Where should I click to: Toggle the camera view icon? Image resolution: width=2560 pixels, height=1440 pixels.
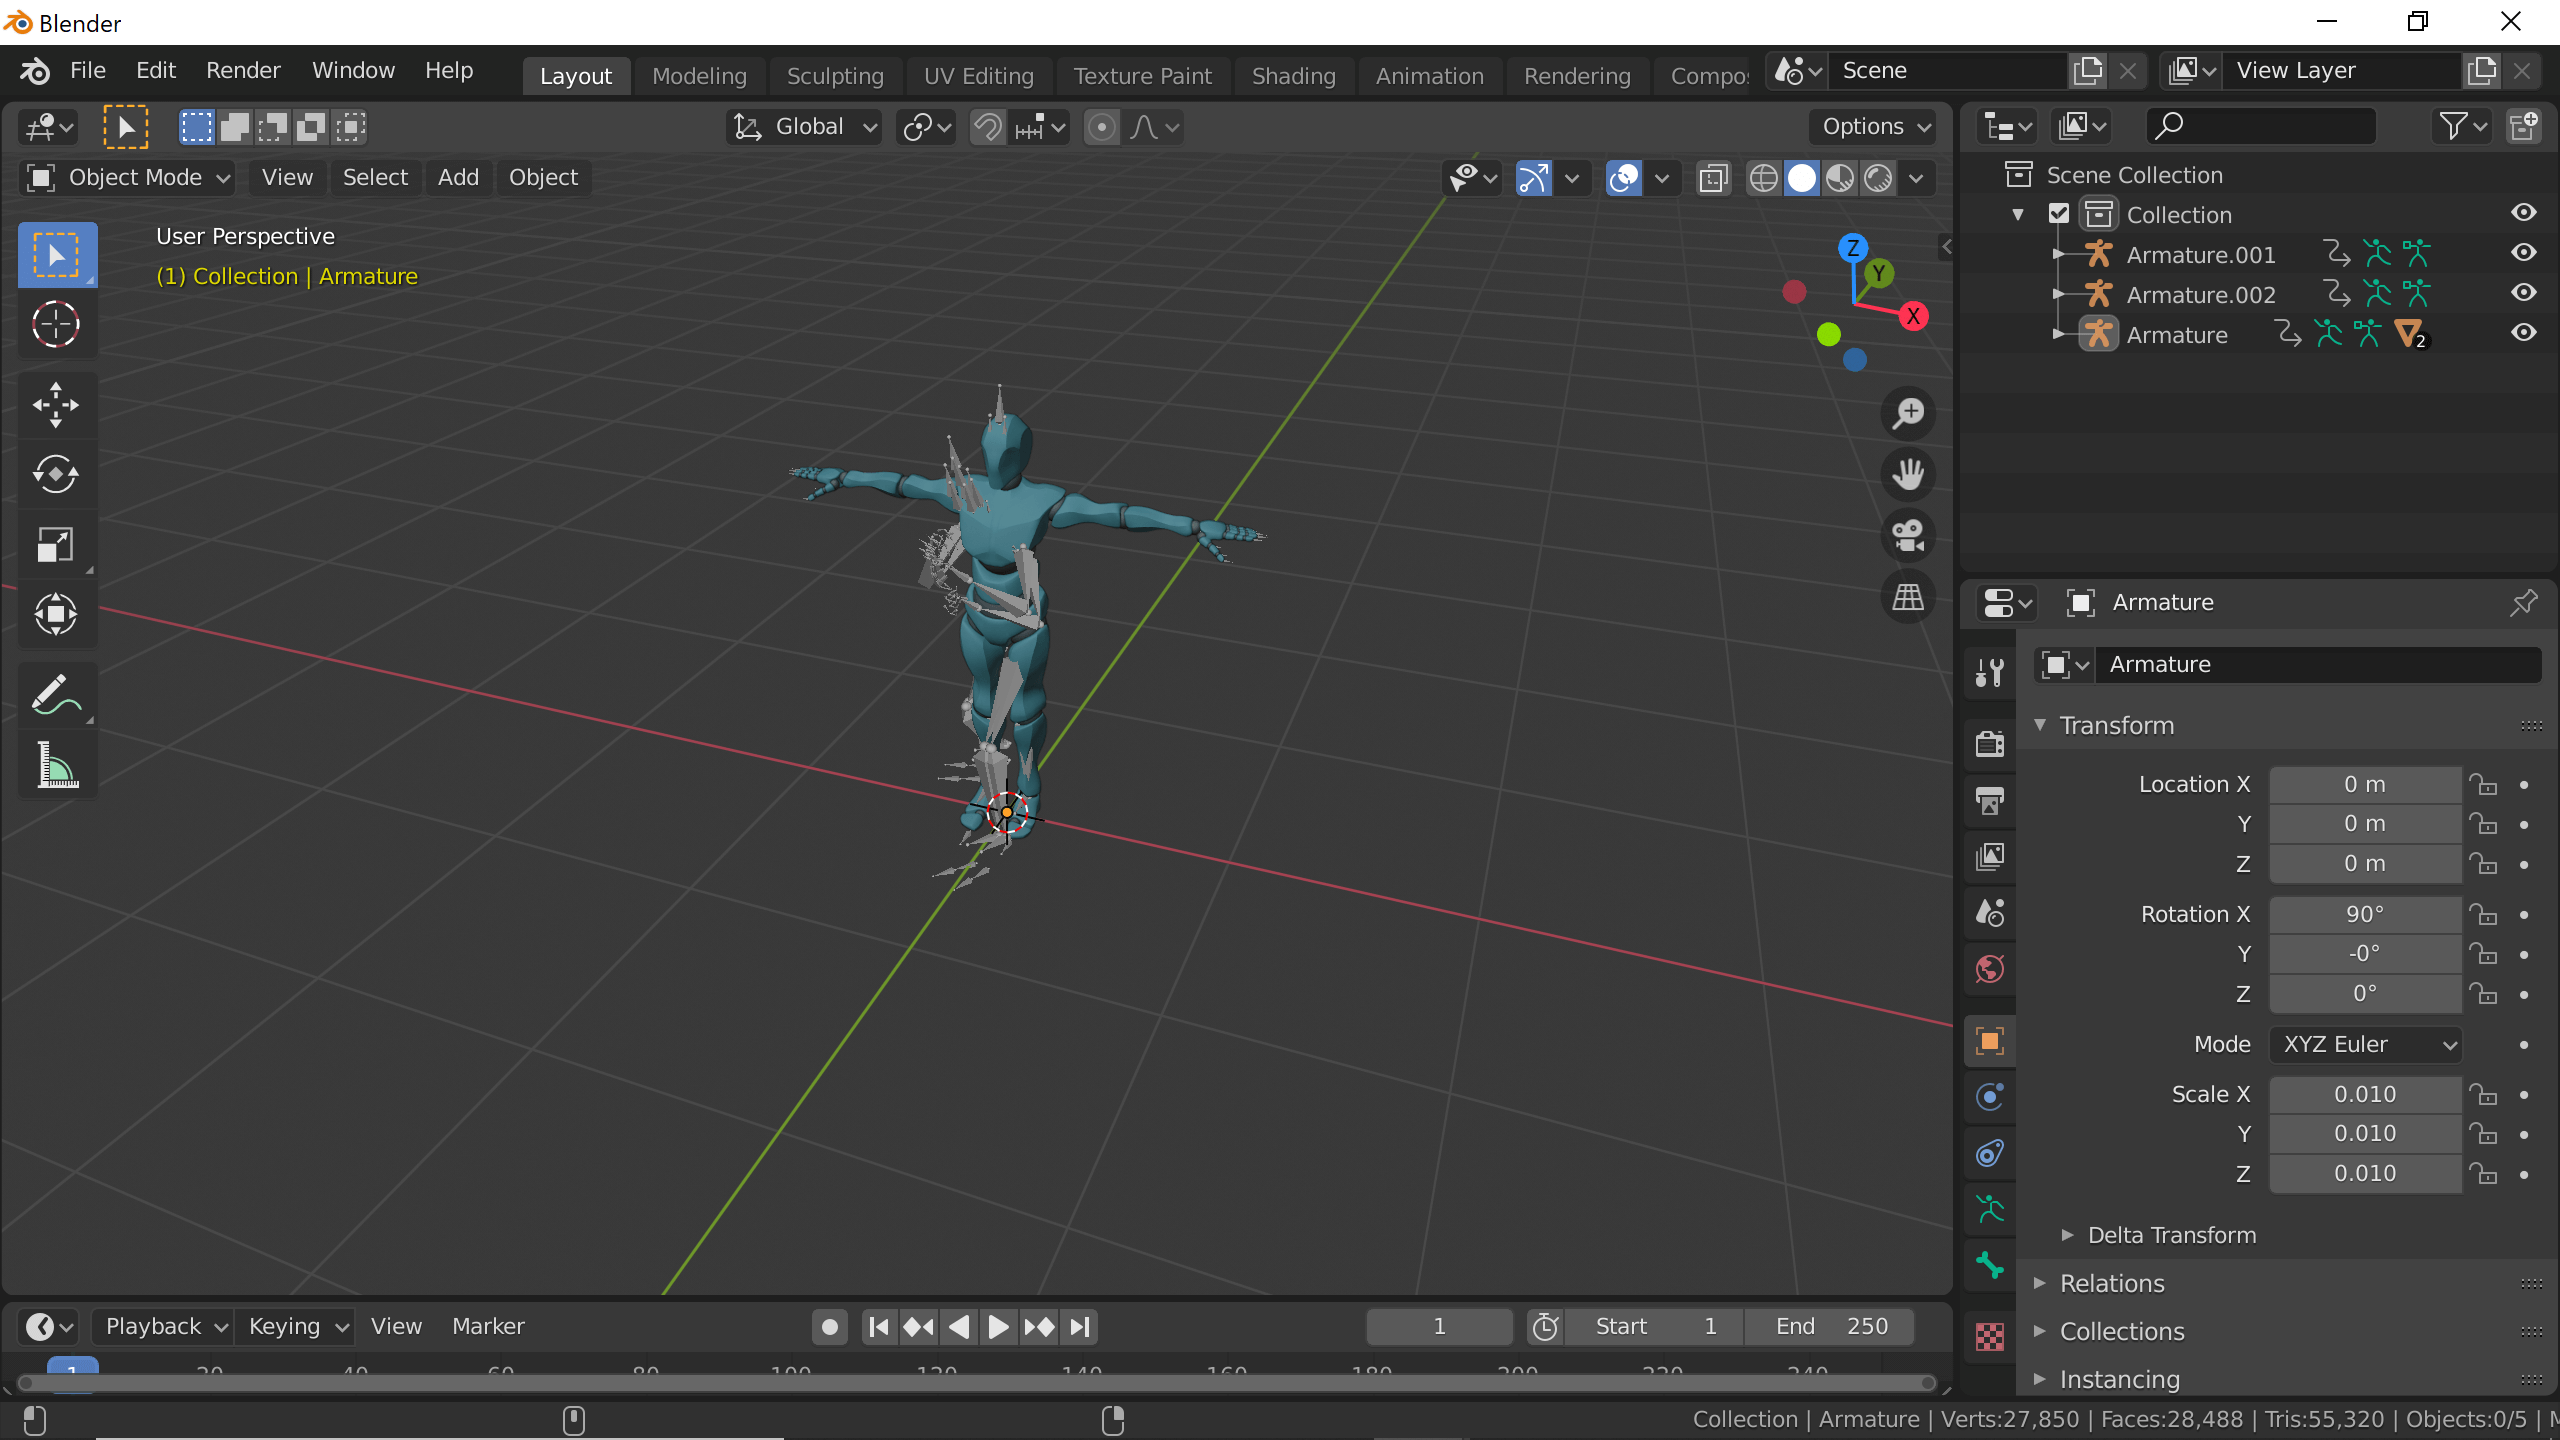(x=1908, y=536)
